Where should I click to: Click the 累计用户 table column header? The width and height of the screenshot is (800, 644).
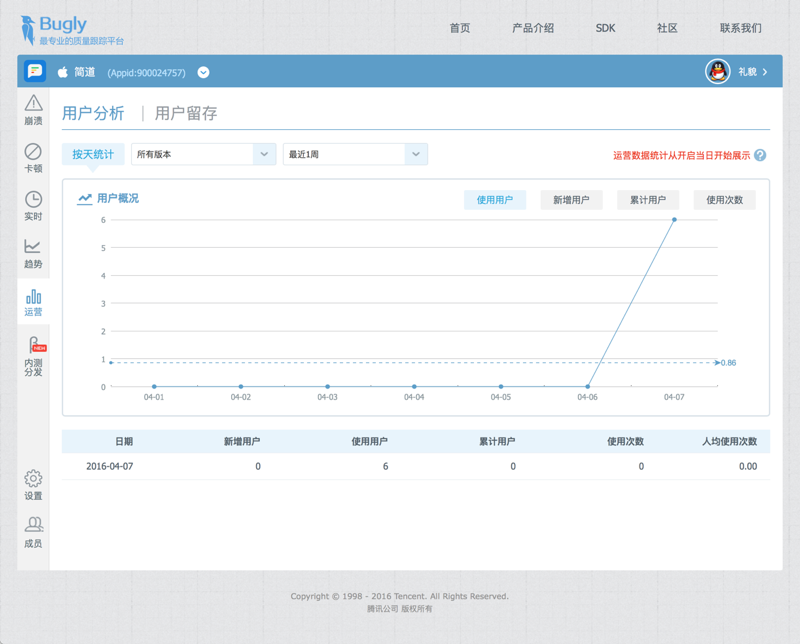tap(497, 441)
